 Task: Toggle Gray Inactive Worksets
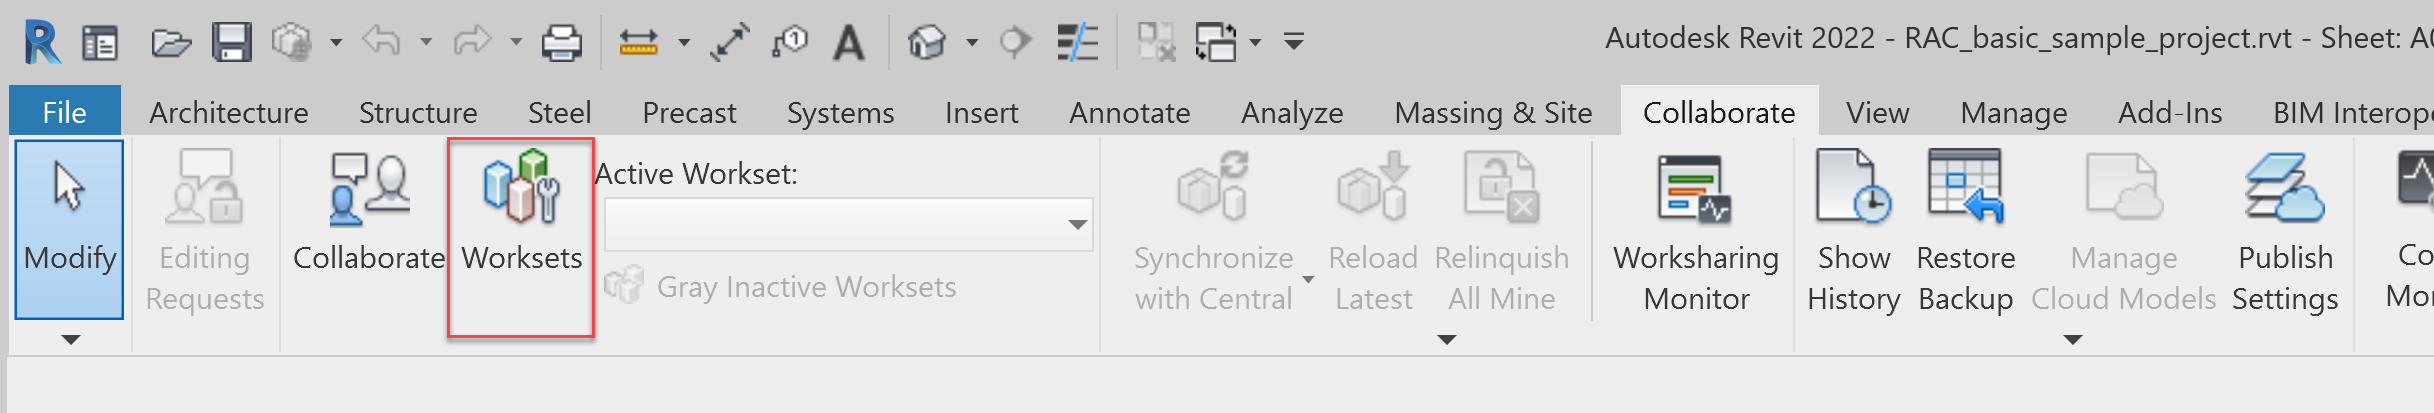coord(780,287)
